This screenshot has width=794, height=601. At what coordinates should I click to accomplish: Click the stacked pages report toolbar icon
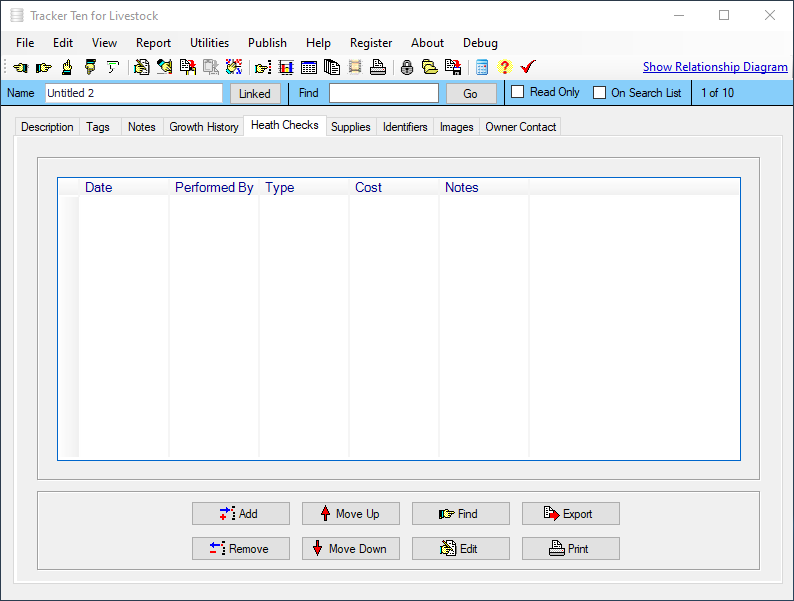tap(332, 67)
